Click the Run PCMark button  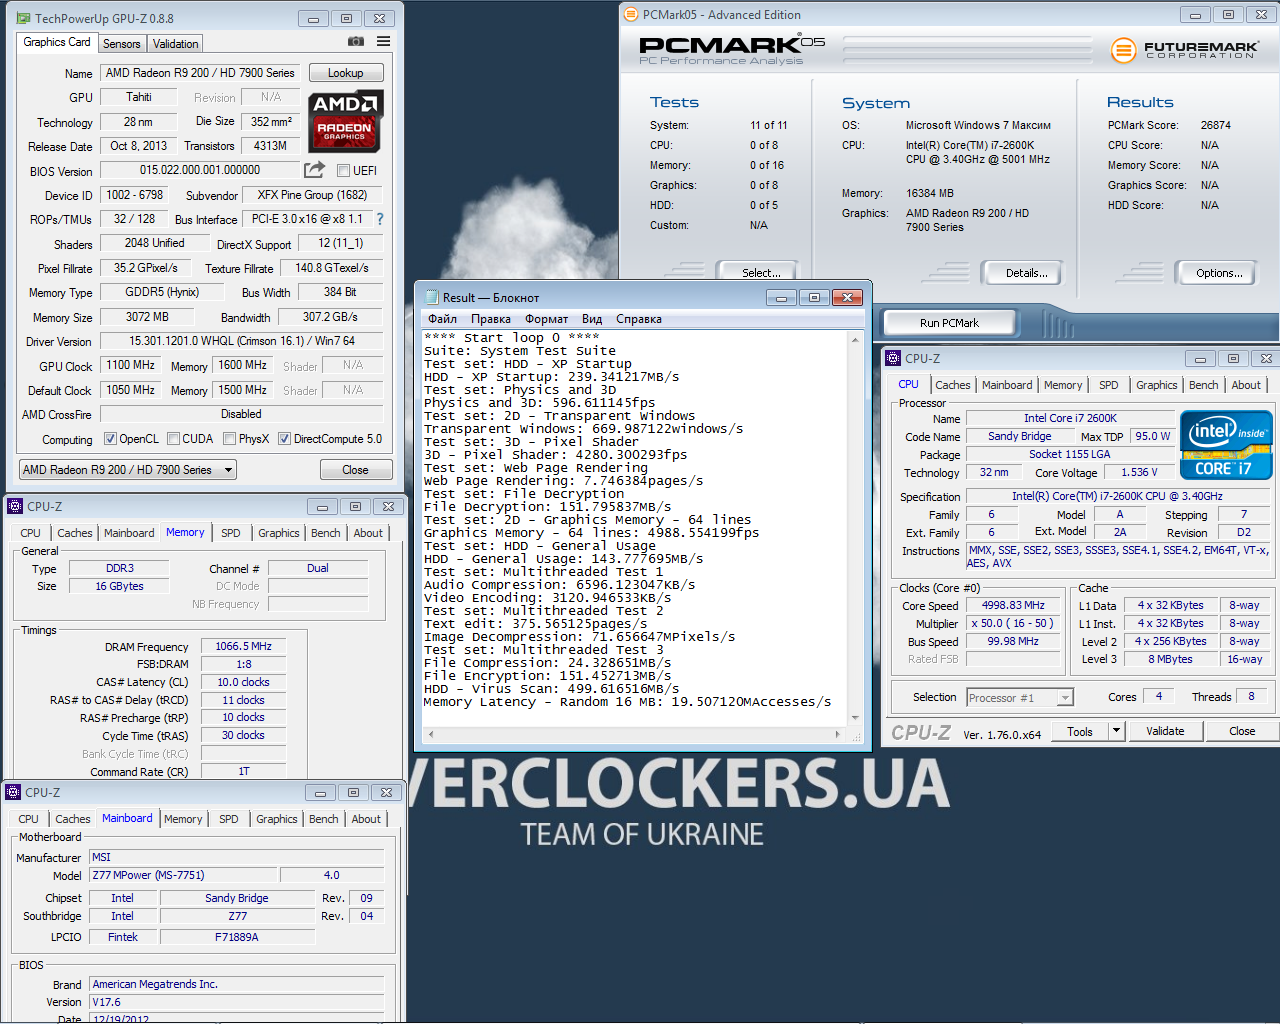point(949,323)
